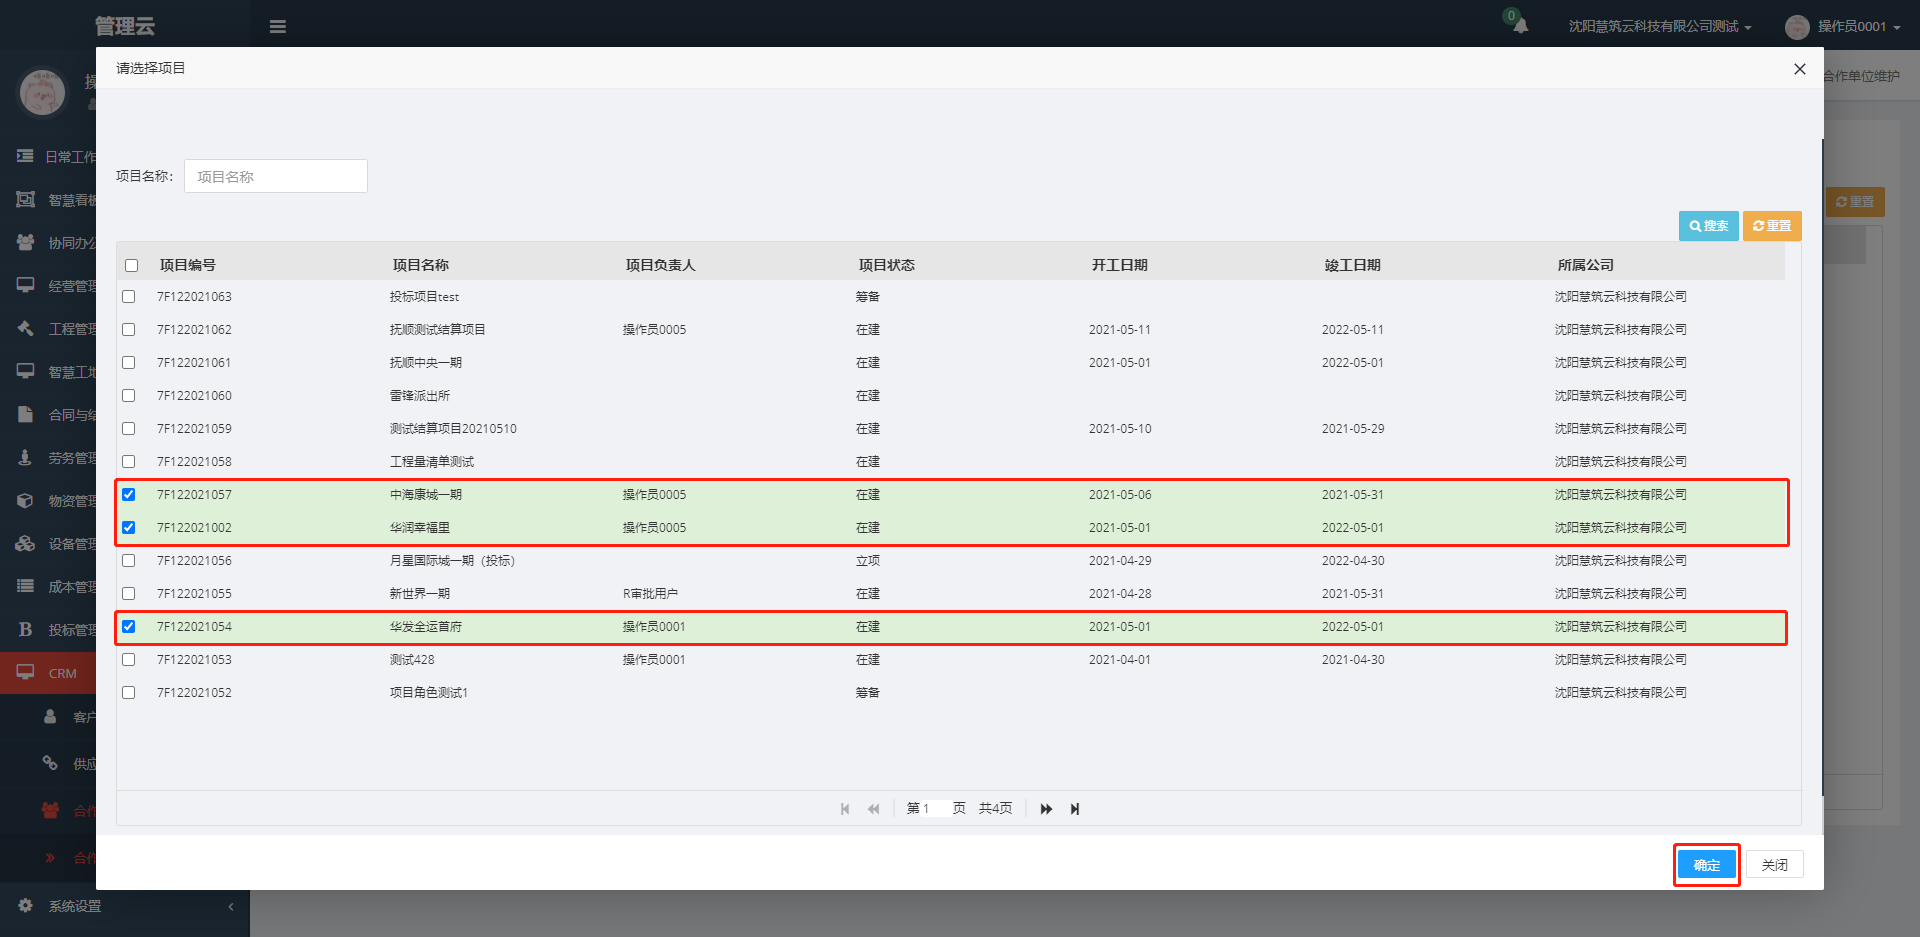Click the 智慧工地 monitor icon
The width and height of the screenshot is (1920, 937).
[x=25, y=371]
